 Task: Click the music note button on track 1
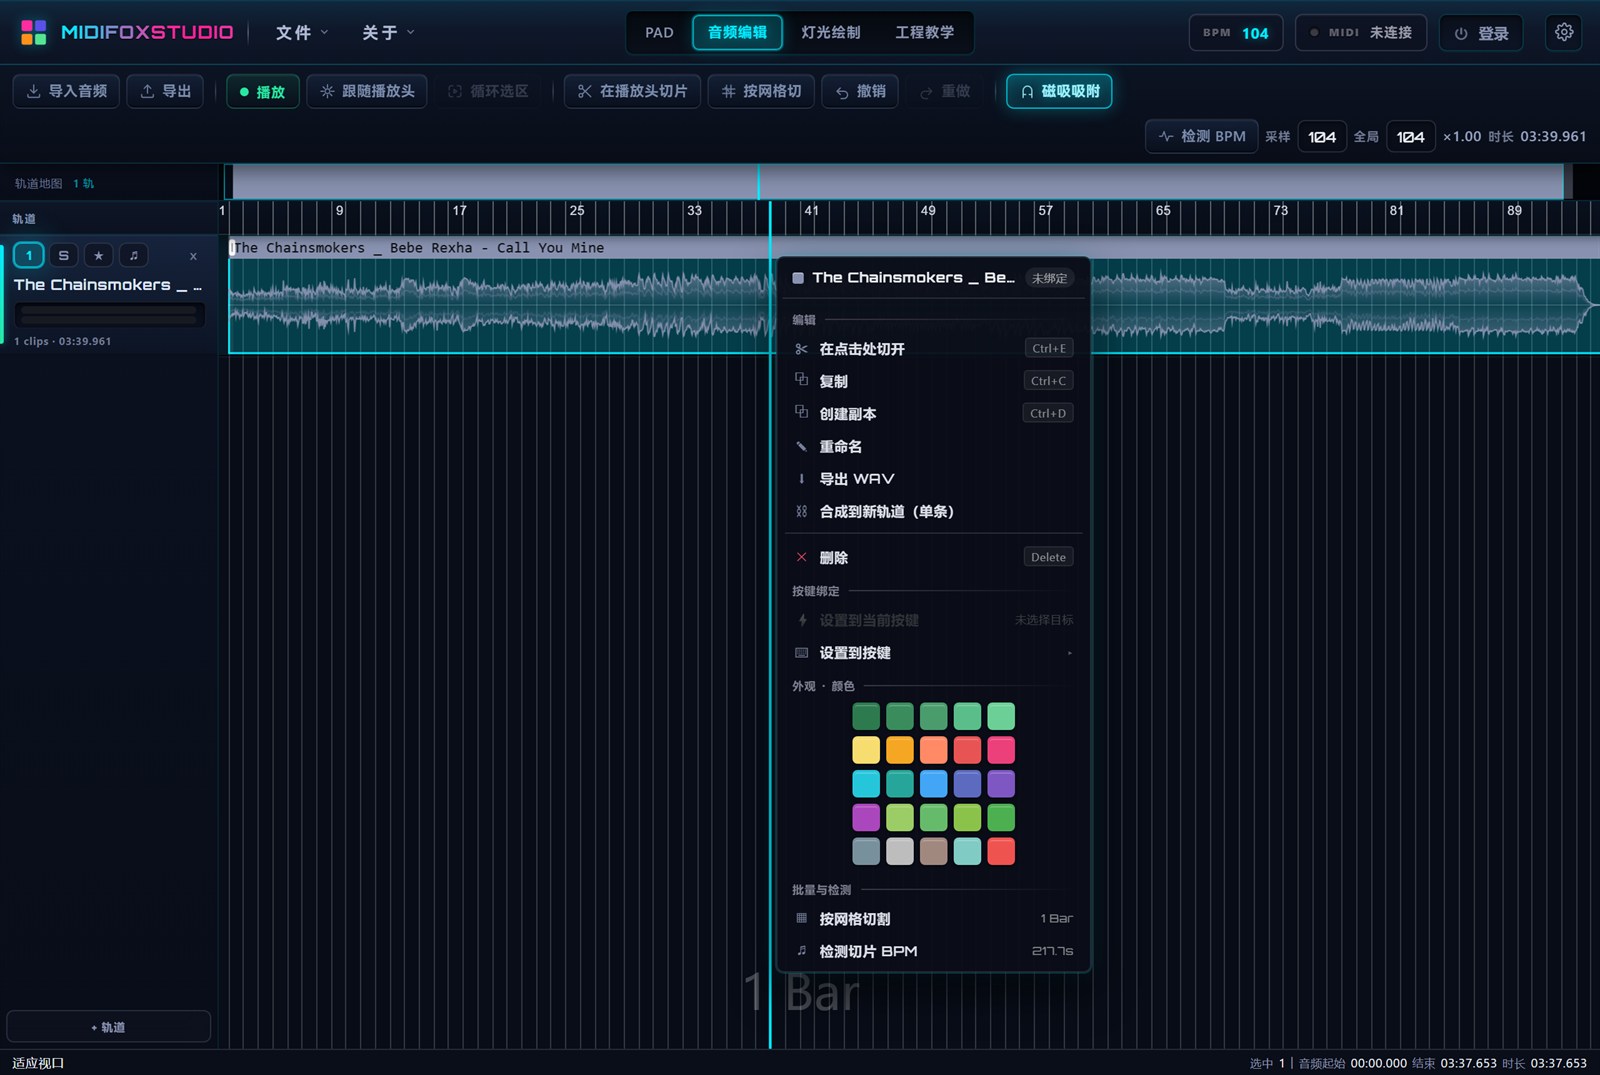tap(133, 255)
